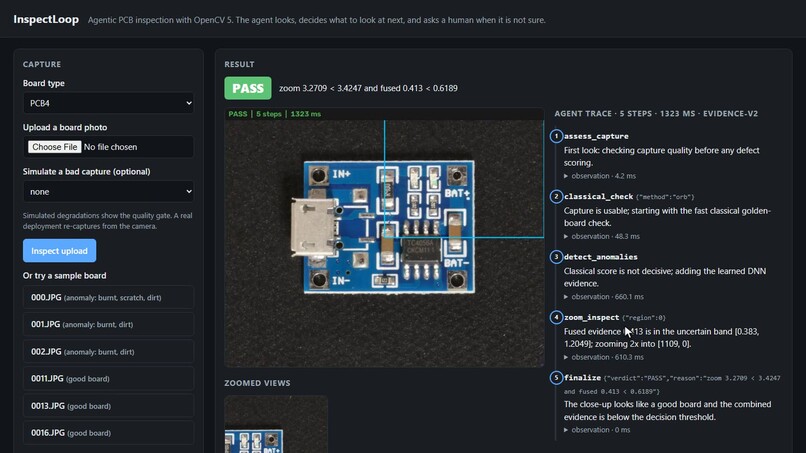Click the 'RESULT' panel heading
Viewport: 806px width, 453px height.
240,64
